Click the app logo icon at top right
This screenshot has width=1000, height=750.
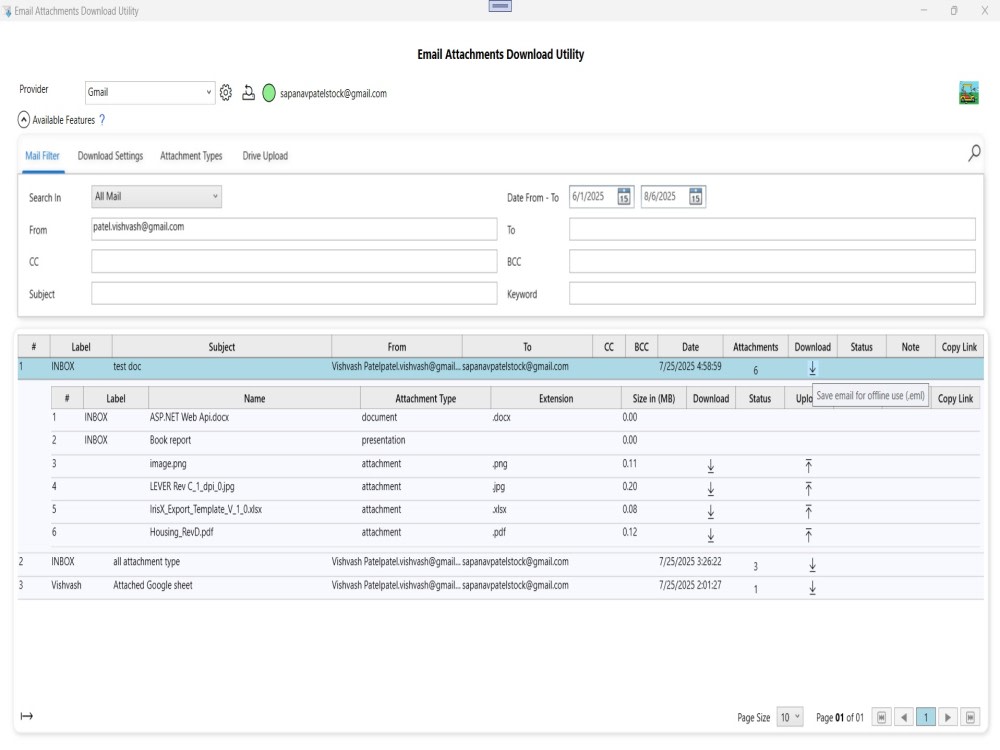[x=969, y=93]
